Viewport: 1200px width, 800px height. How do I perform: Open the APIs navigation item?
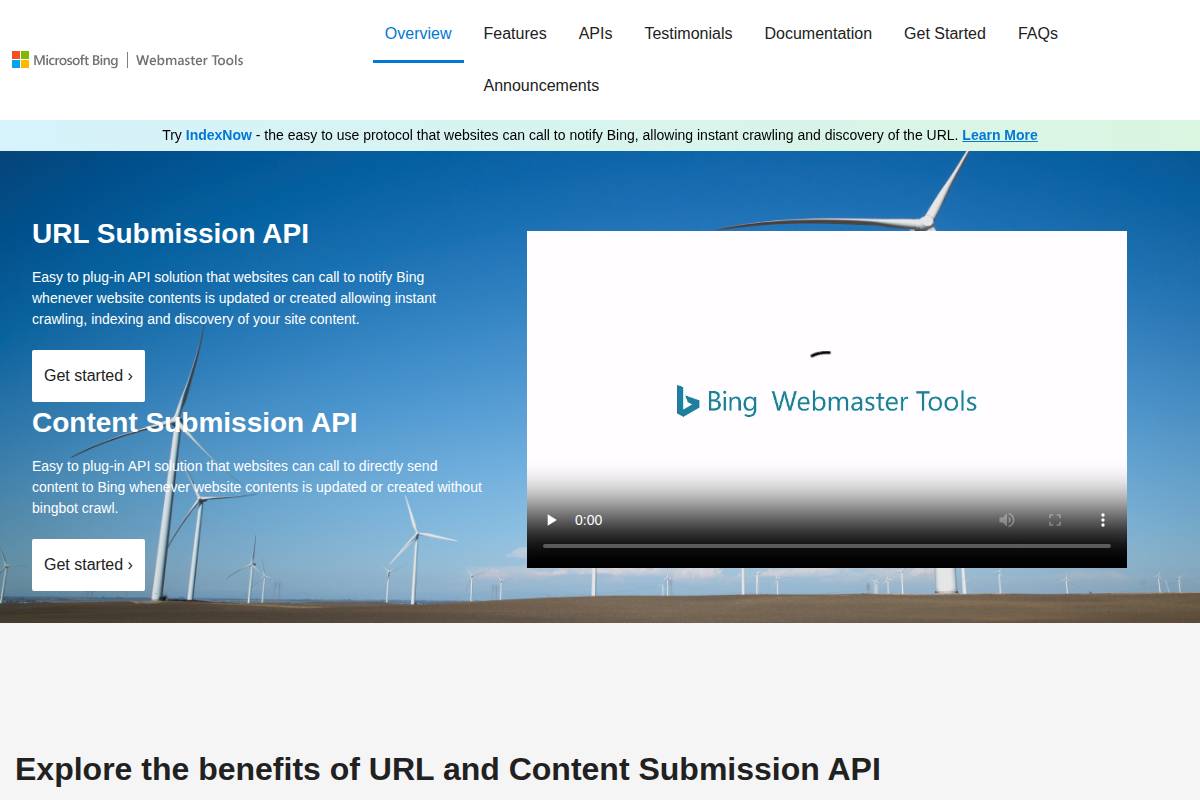click(595, 33)
